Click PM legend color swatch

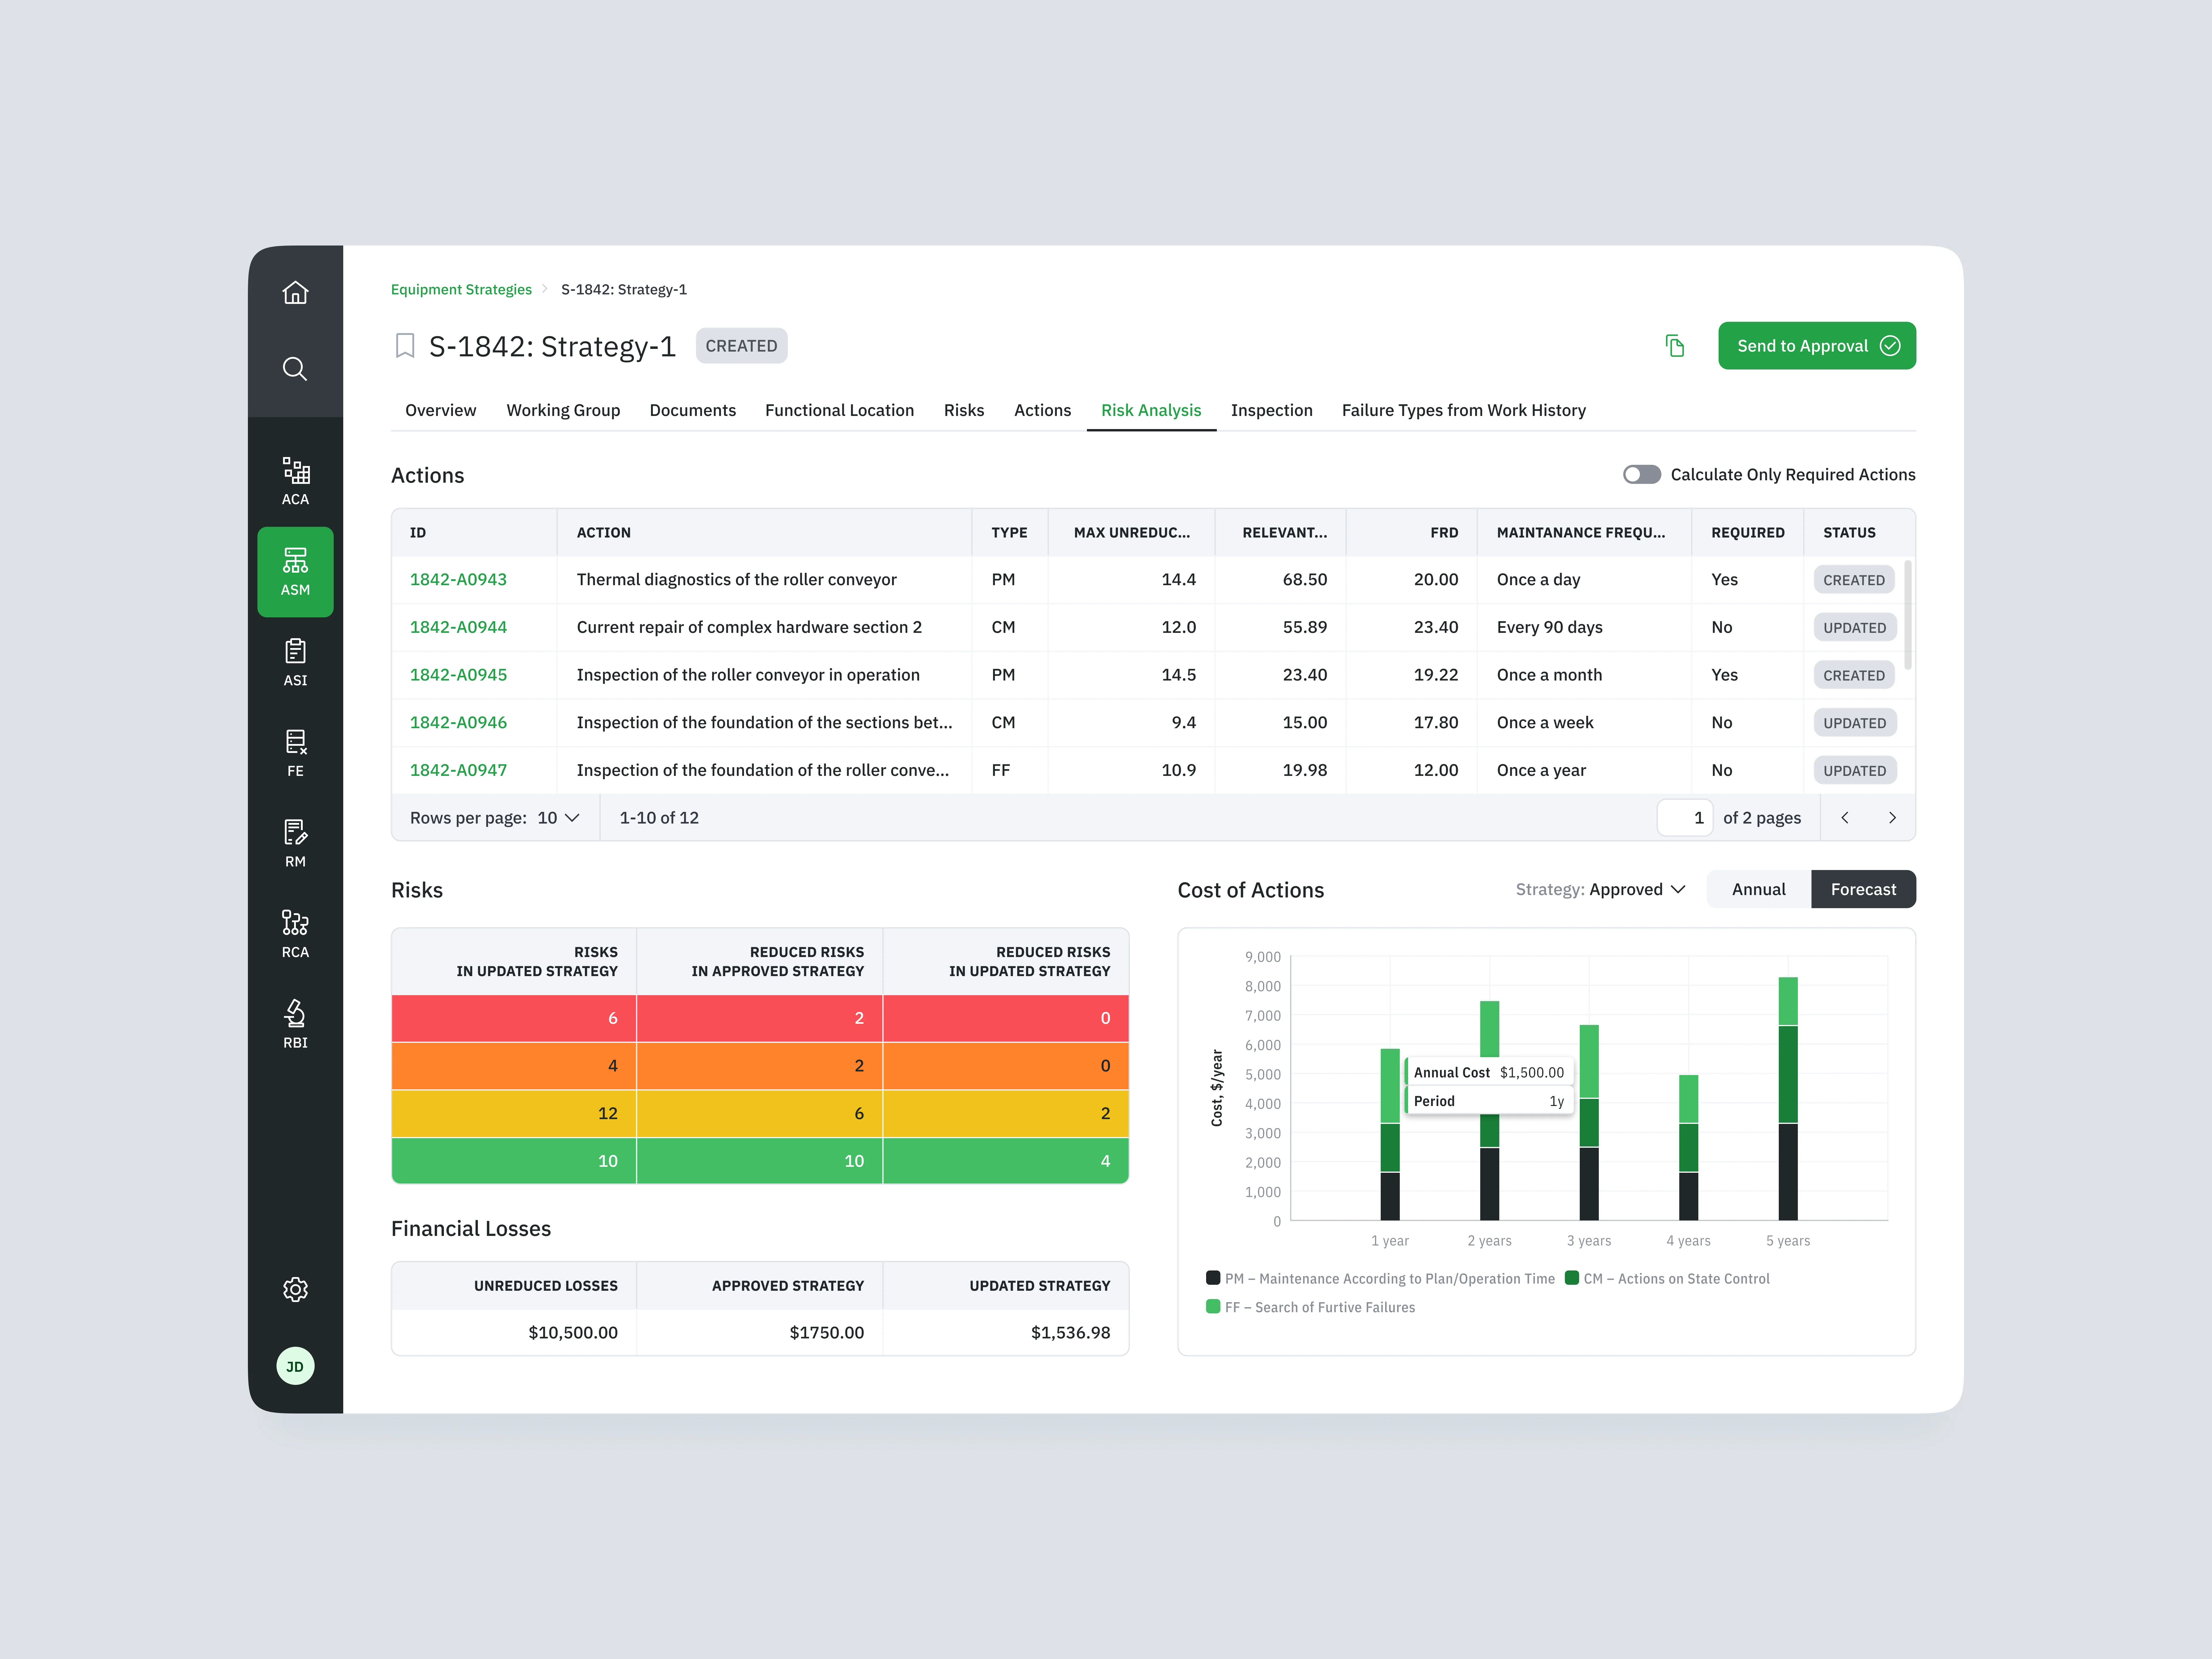point(1213,1278)
